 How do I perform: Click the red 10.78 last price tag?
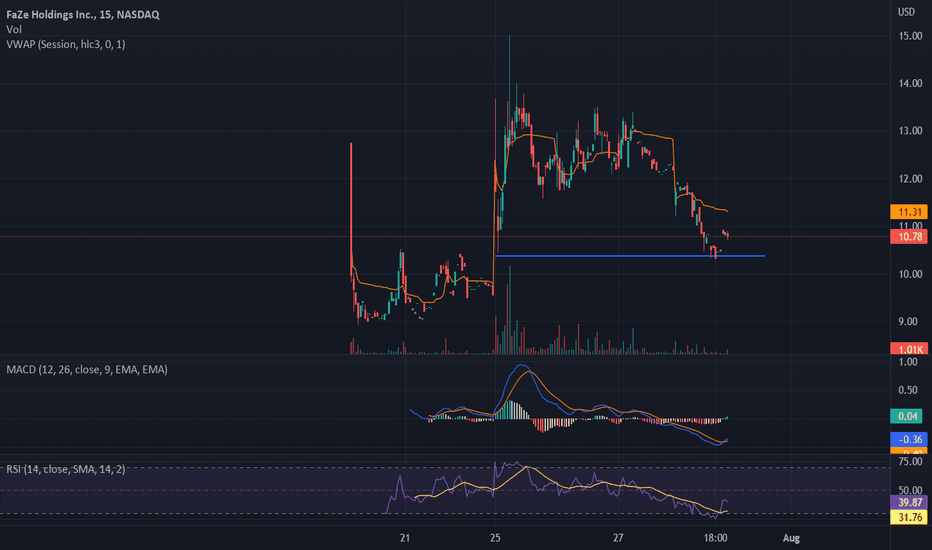909,237
